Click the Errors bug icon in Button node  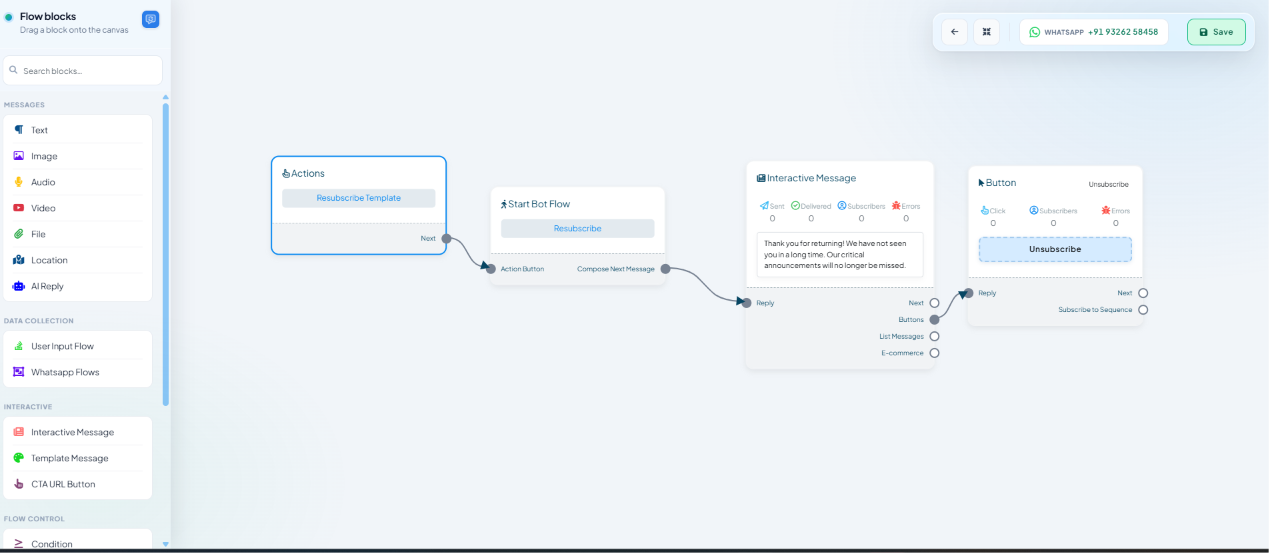point(1106,211)
